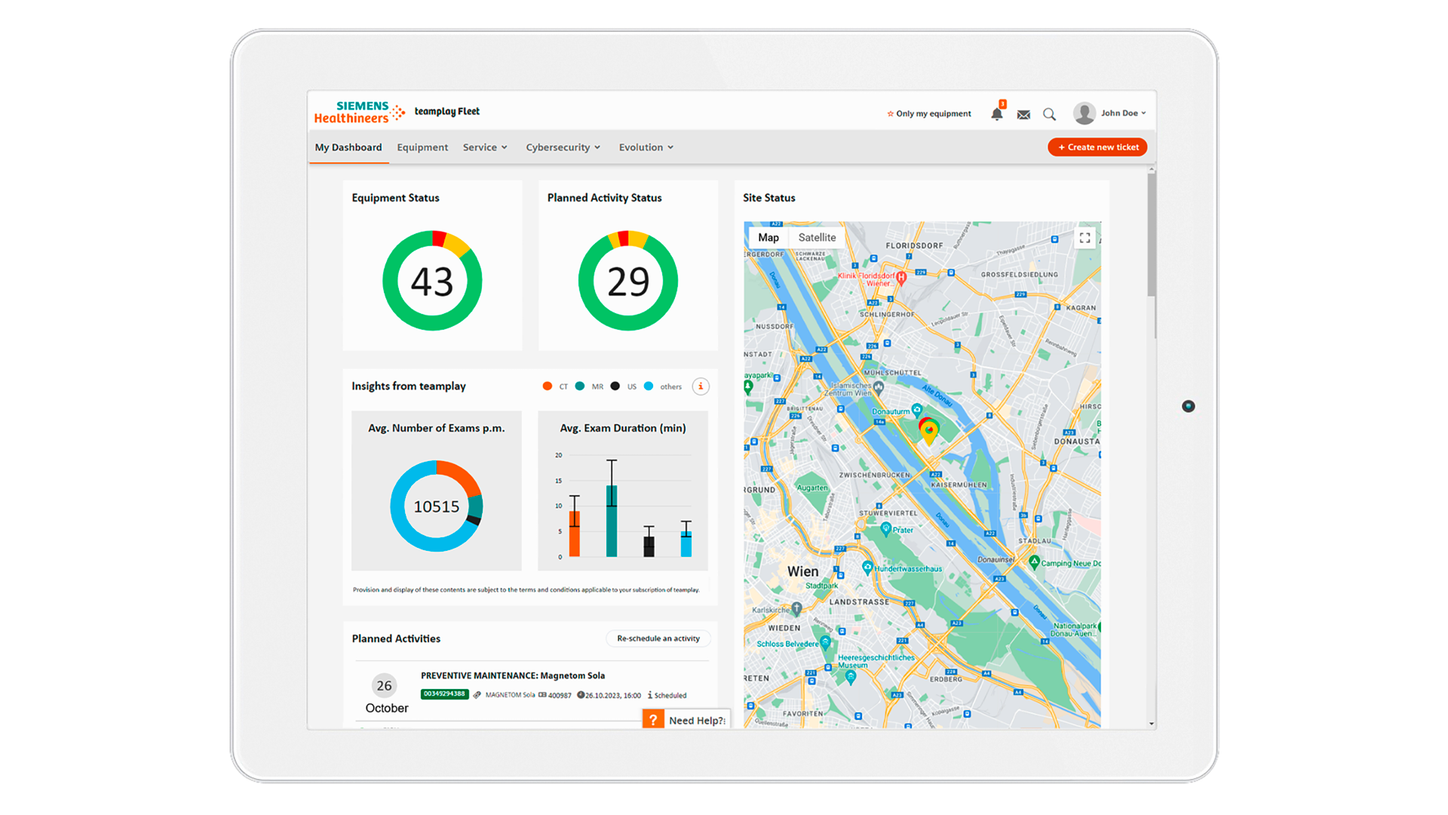Open the mail envelope icon

tap(1023, 114)
